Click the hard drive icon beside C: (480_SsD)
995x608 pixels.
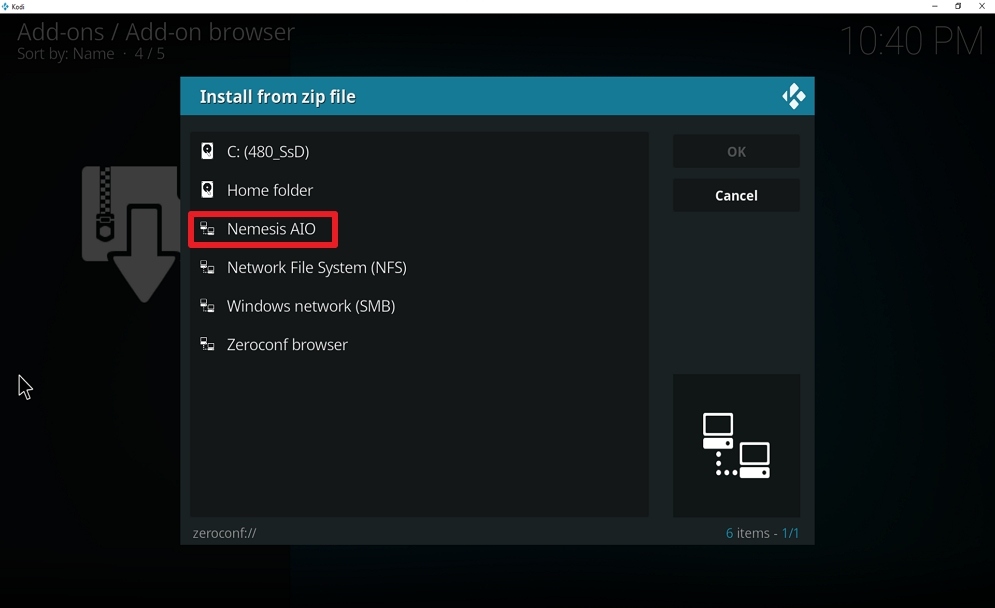point(207,151)
